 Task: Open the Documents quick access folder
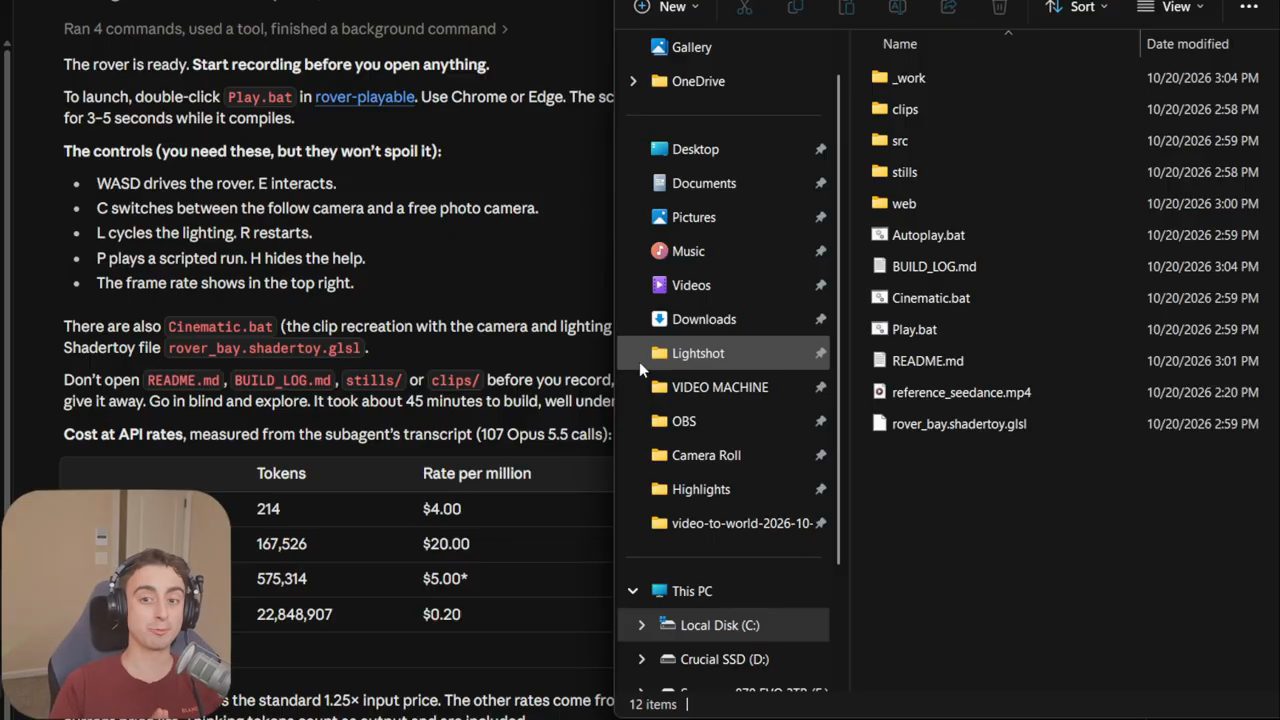click(704, 183)
